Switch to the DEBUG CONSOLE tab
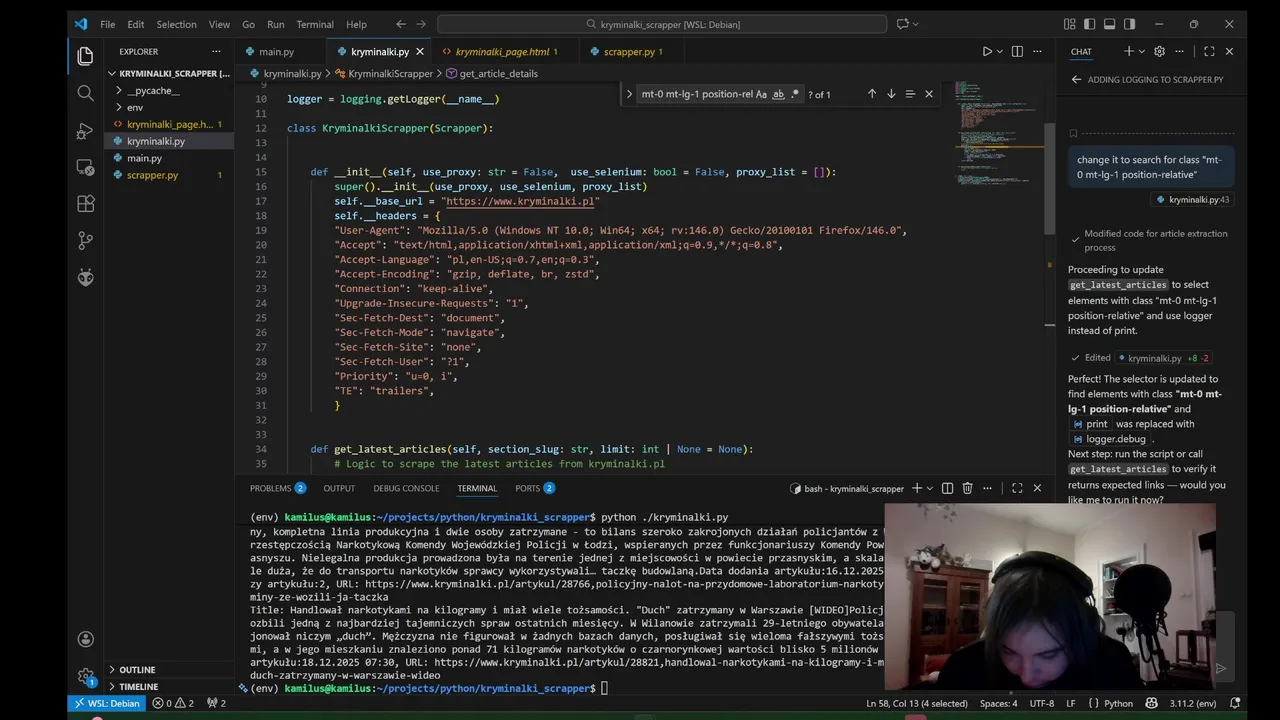This screenshot has width=1280, height=720. [406, 488]
